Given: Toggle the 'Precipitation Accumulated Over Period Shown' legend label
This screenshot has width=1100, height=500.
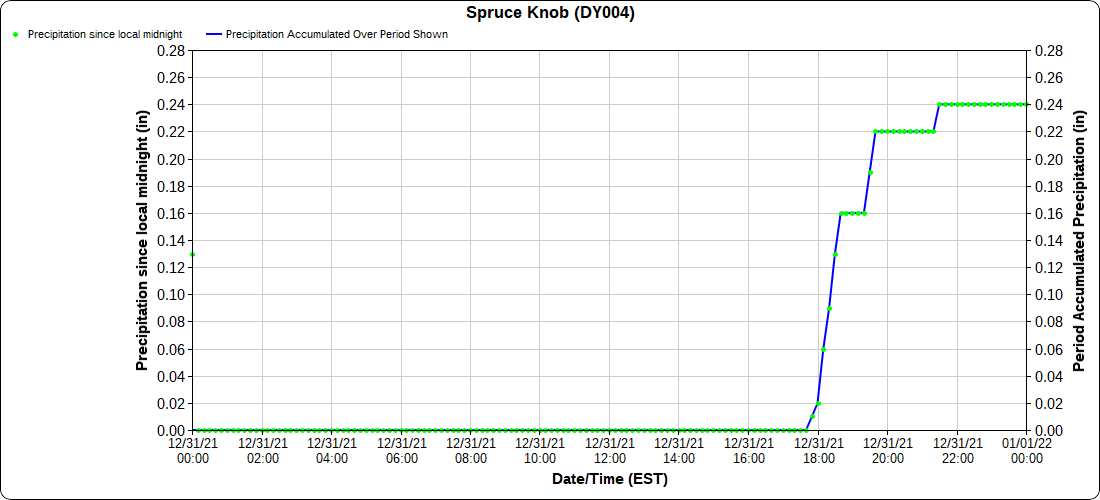Looking at the screenshot, I should 336,34.
